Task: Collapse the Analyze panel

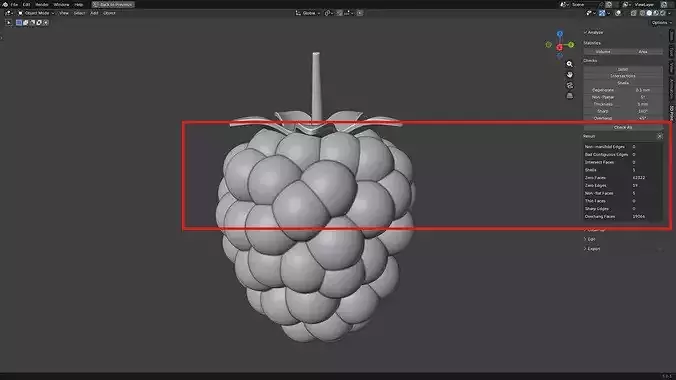Action: tap(594, 32)
